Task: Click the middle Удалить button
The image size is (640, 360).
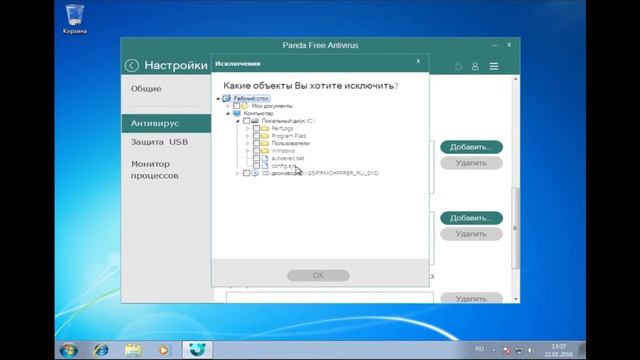Action: 471,234
